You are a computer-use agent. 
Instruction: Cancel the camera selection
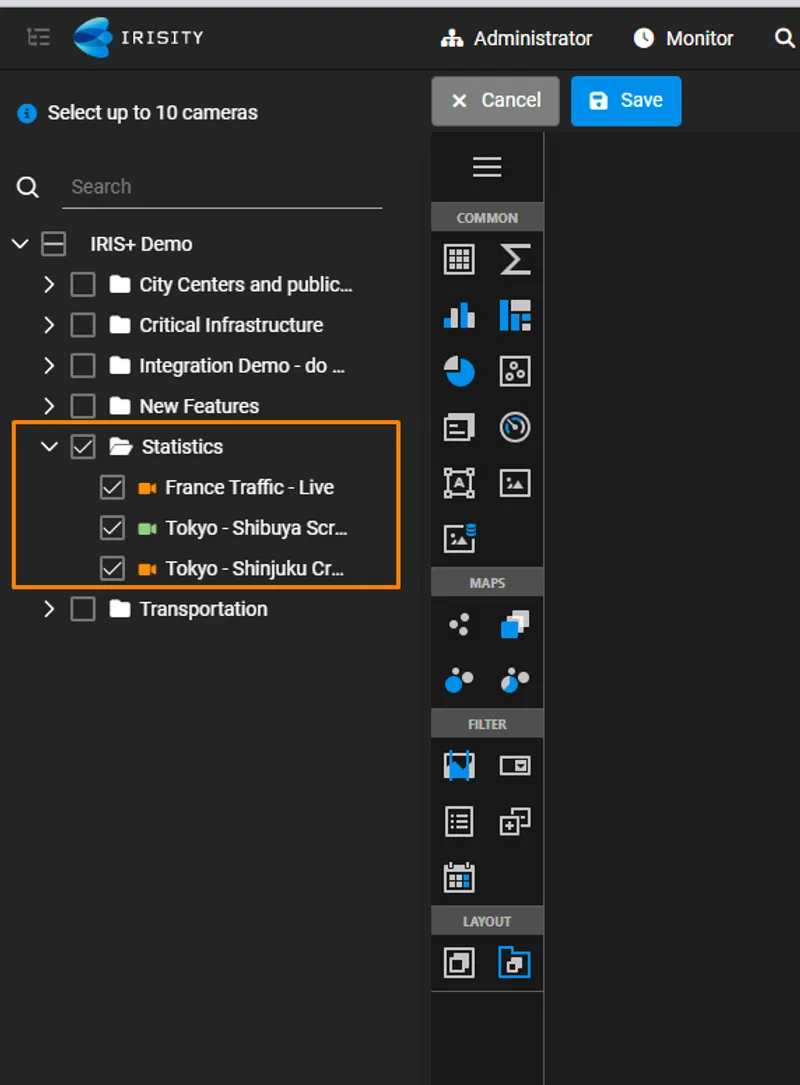[495, 100]
